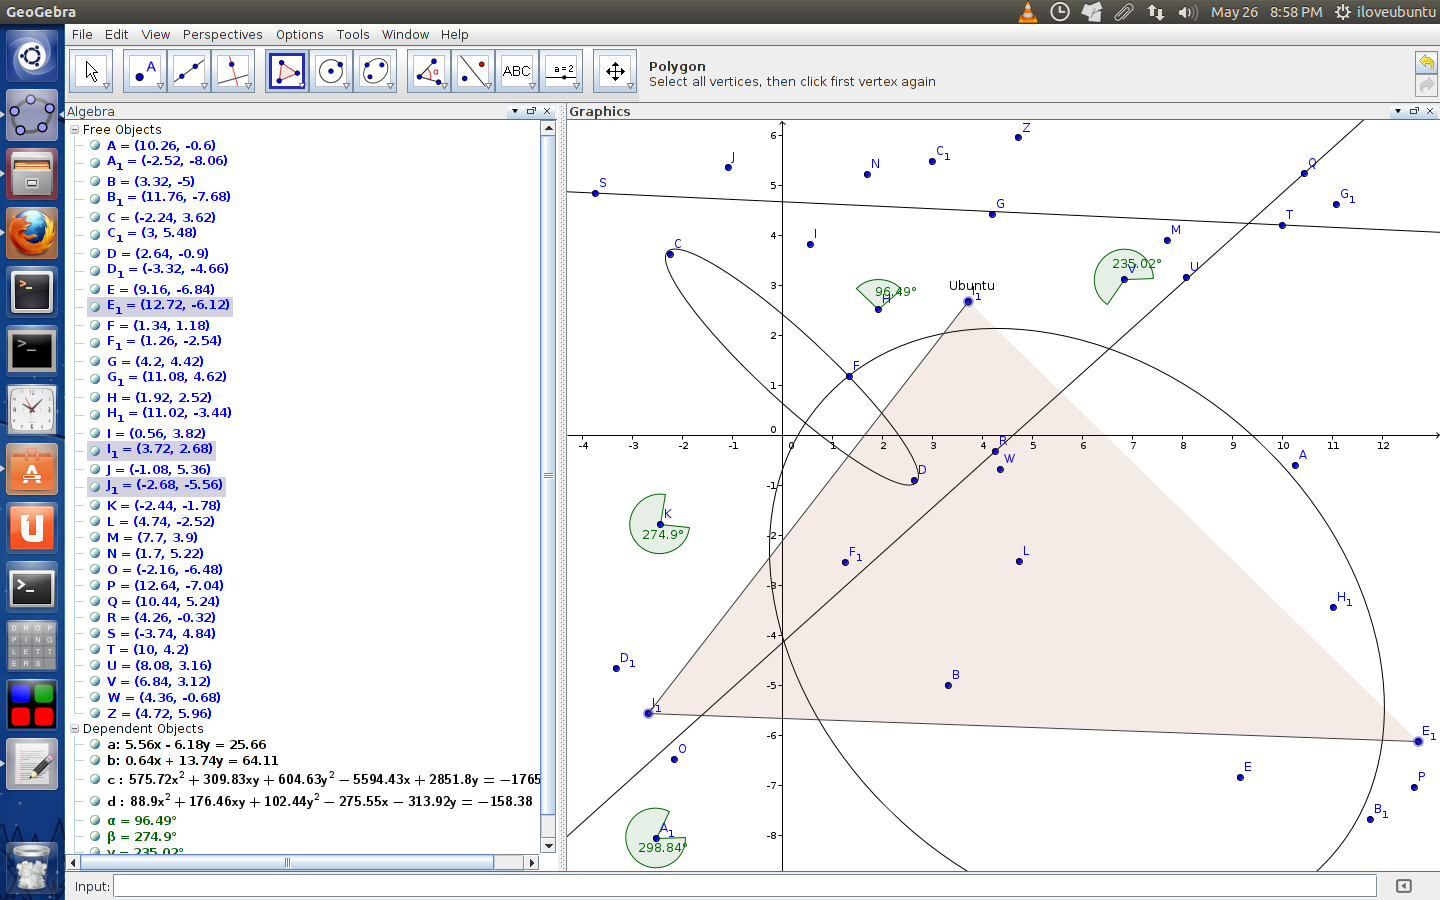Collapse the Free Objects tree group

pos(74,129)
